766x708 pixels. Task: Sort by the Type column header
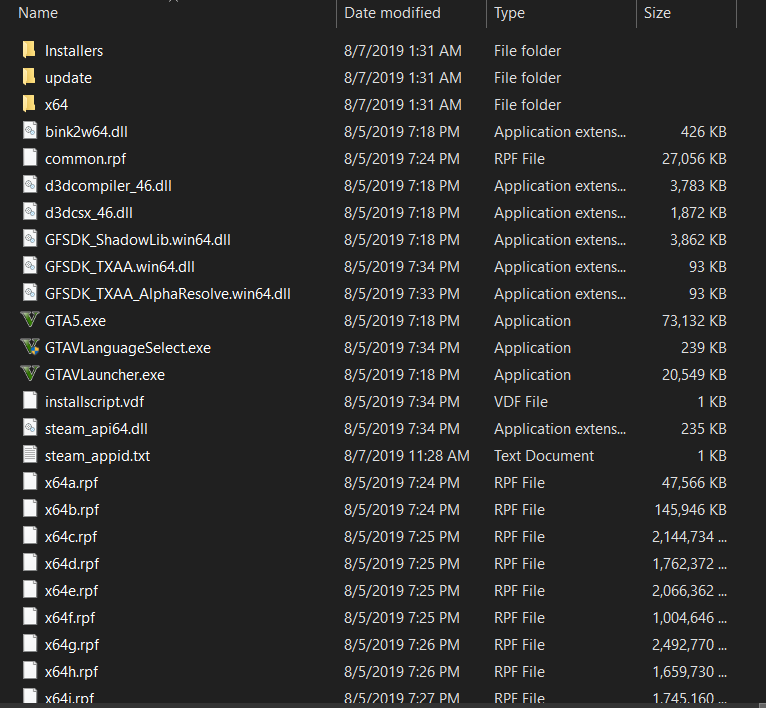coord(510,13)
